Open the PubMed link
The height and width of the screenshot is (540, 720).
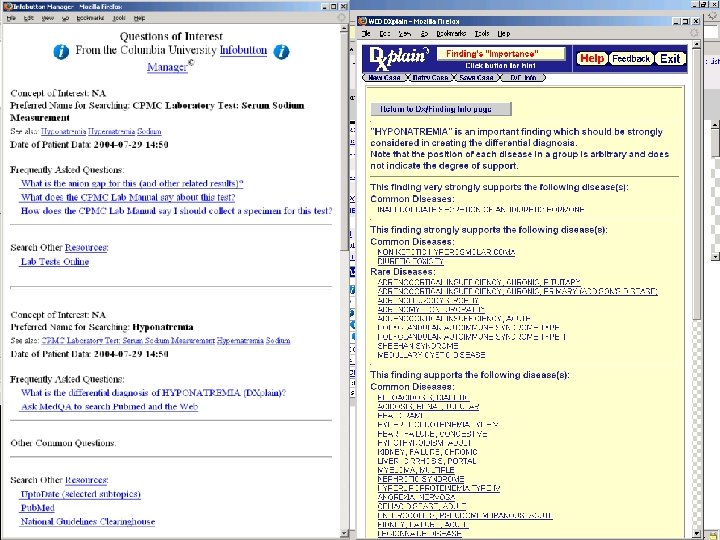[x=37, y=507]
